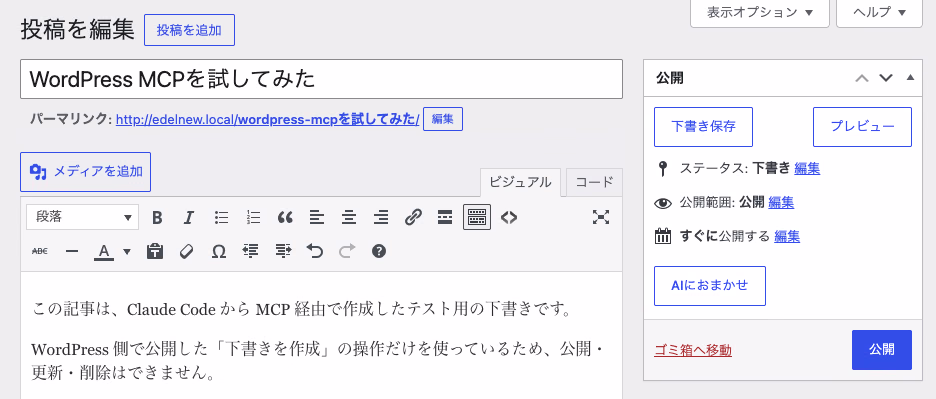Click the 投稿を追加 button

[189, 30]
